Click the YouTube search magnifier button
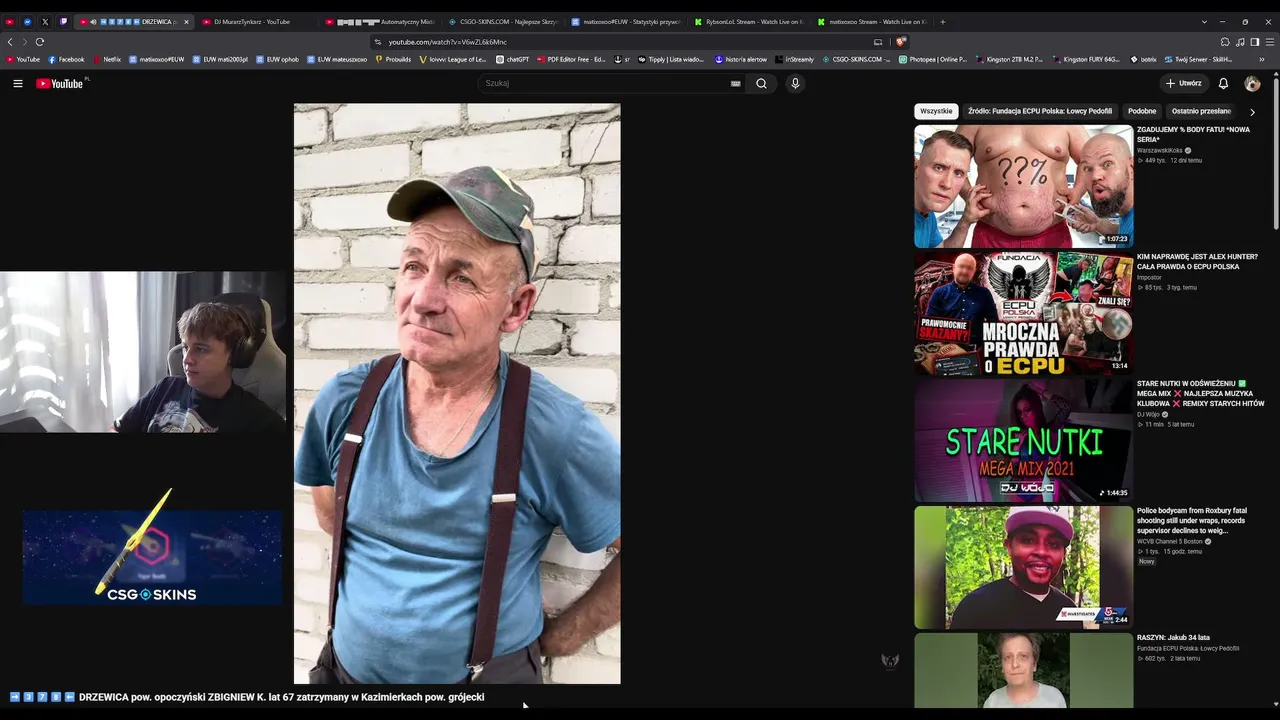Screen dimensions: 1280x720 [761, 83]
